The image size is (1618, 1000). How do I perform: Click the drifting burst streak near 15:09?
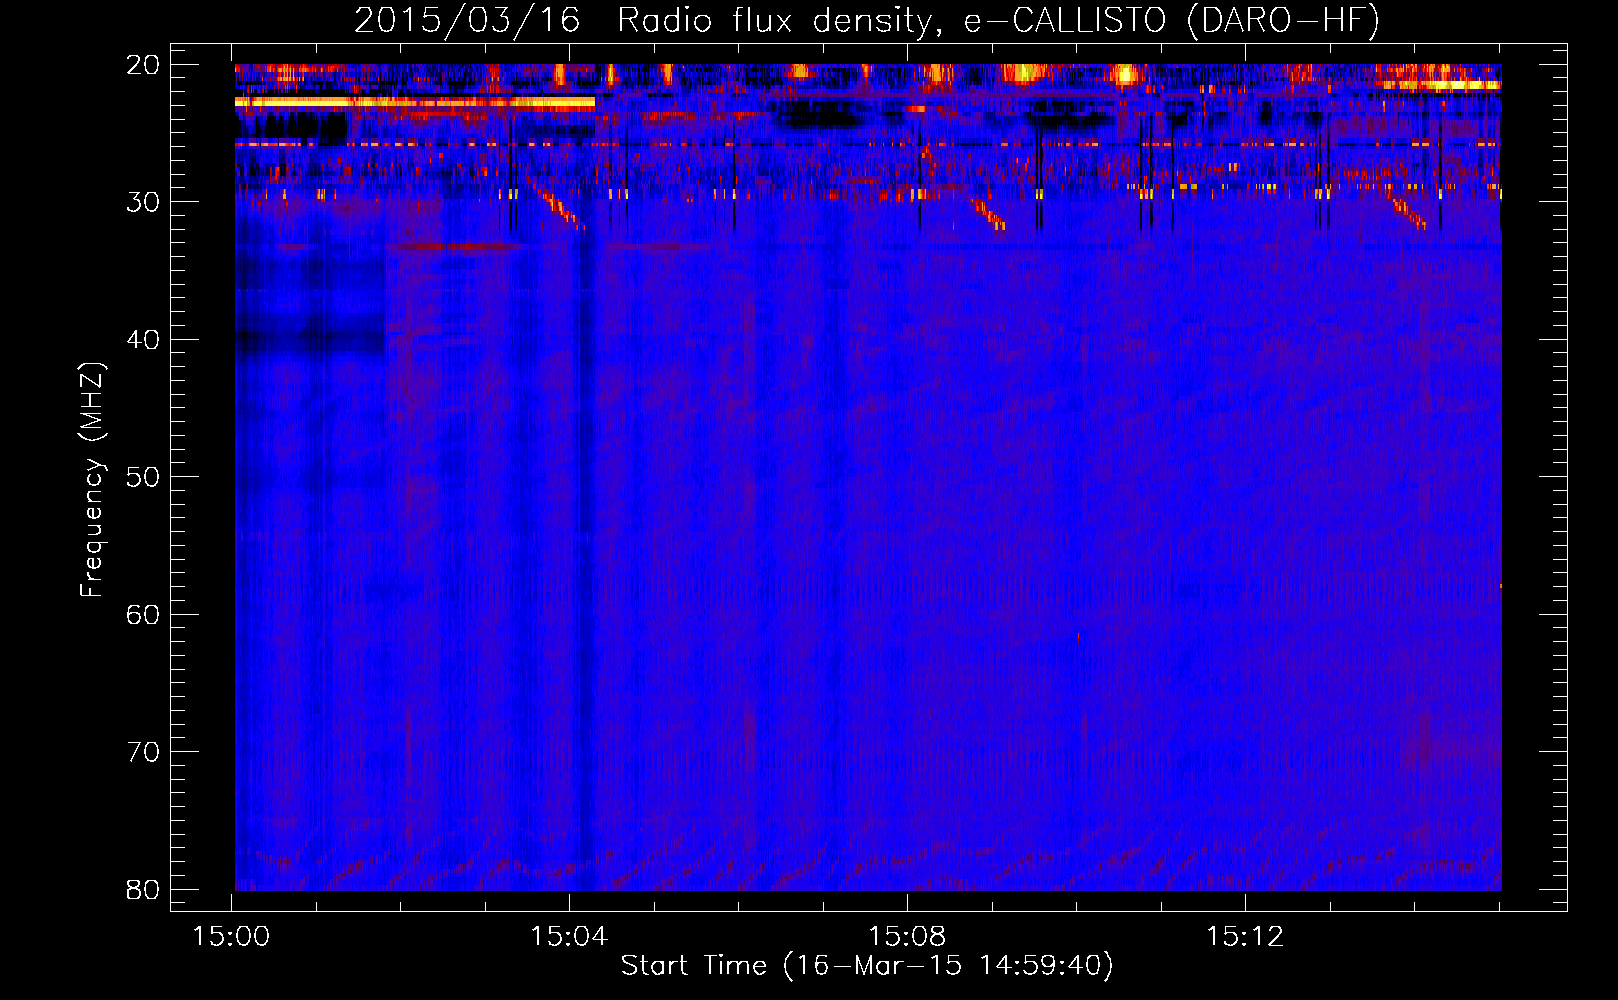click(988, 214)
